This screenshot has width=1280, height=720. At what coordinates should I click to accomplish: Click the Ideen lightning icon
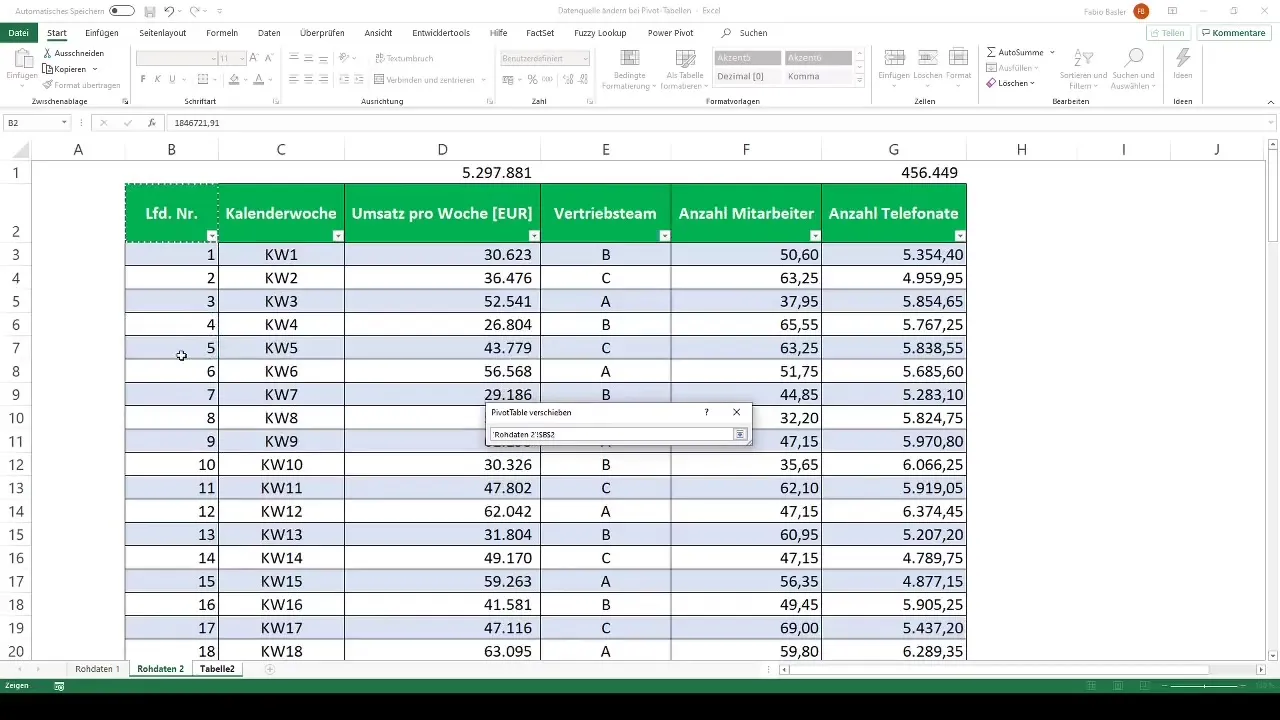click(x=1183, y=58)
